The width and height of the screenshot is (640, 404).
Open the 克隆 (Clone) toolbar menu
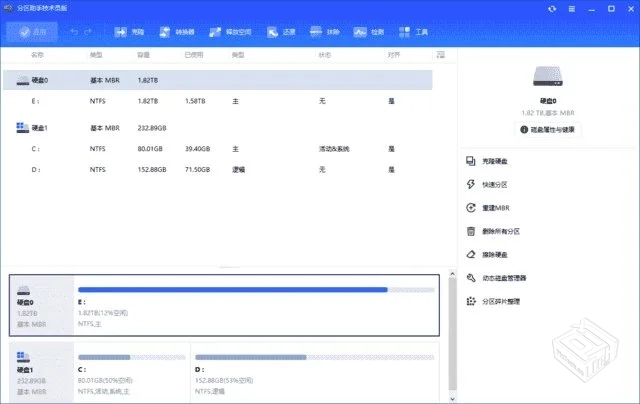point(129,32)
